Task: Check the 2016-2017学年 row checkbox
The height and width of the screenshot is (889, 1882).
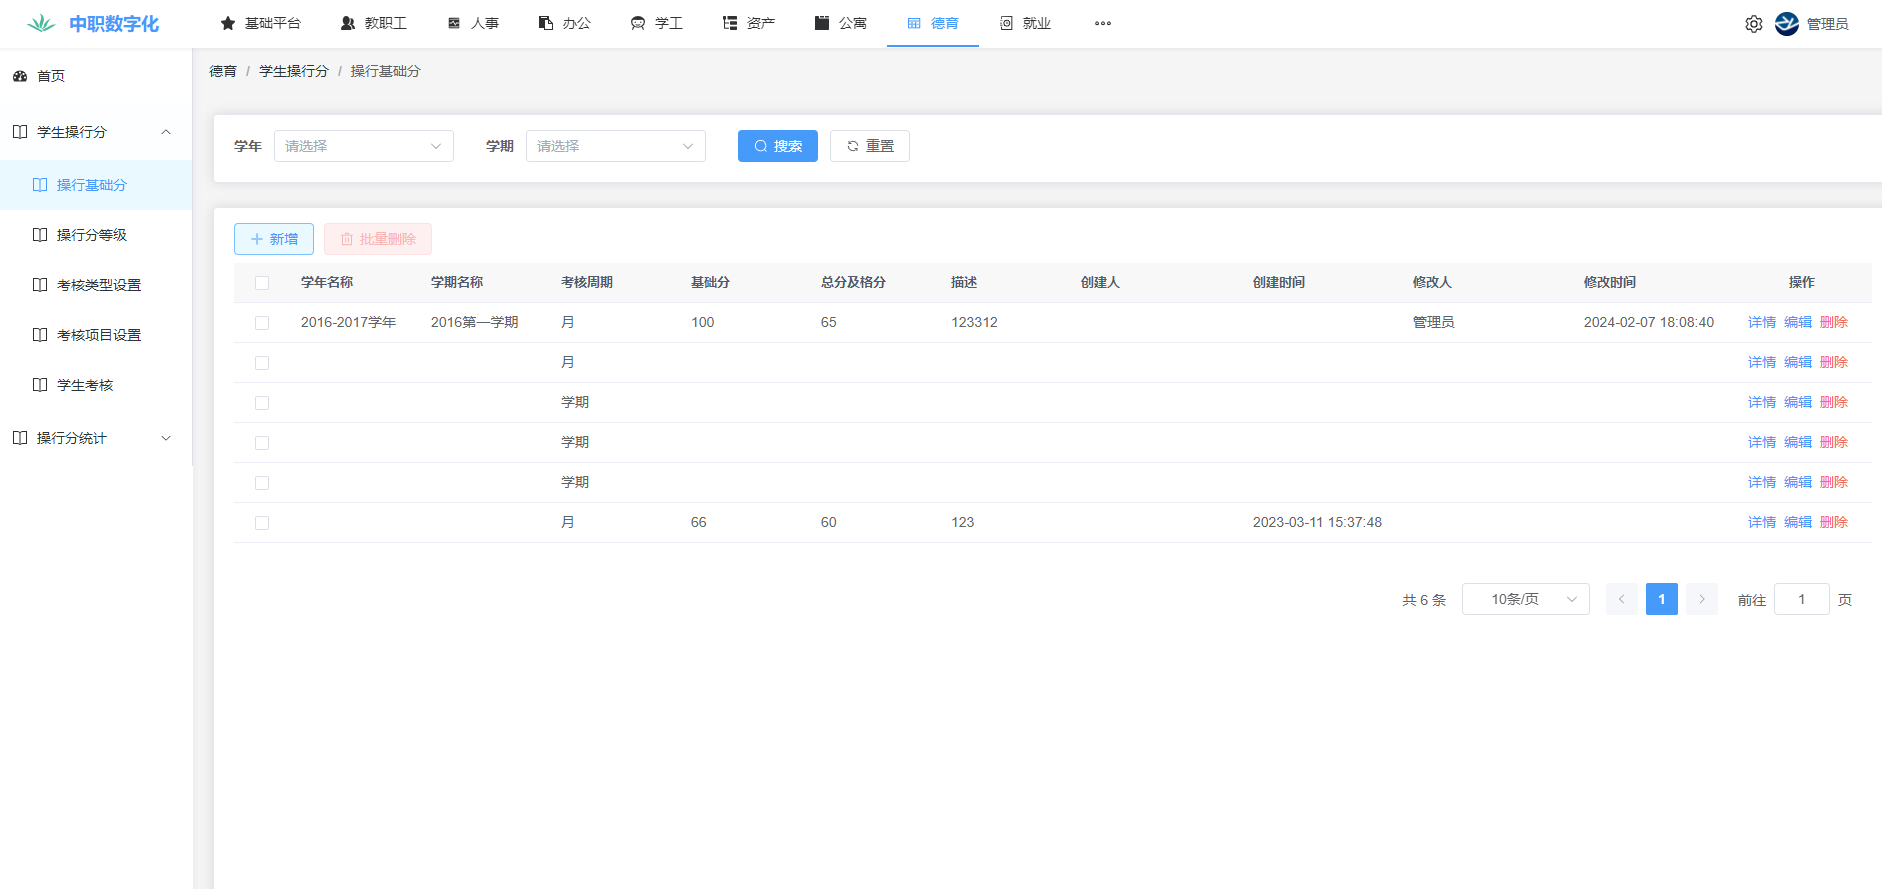Action: click(262, 323)
